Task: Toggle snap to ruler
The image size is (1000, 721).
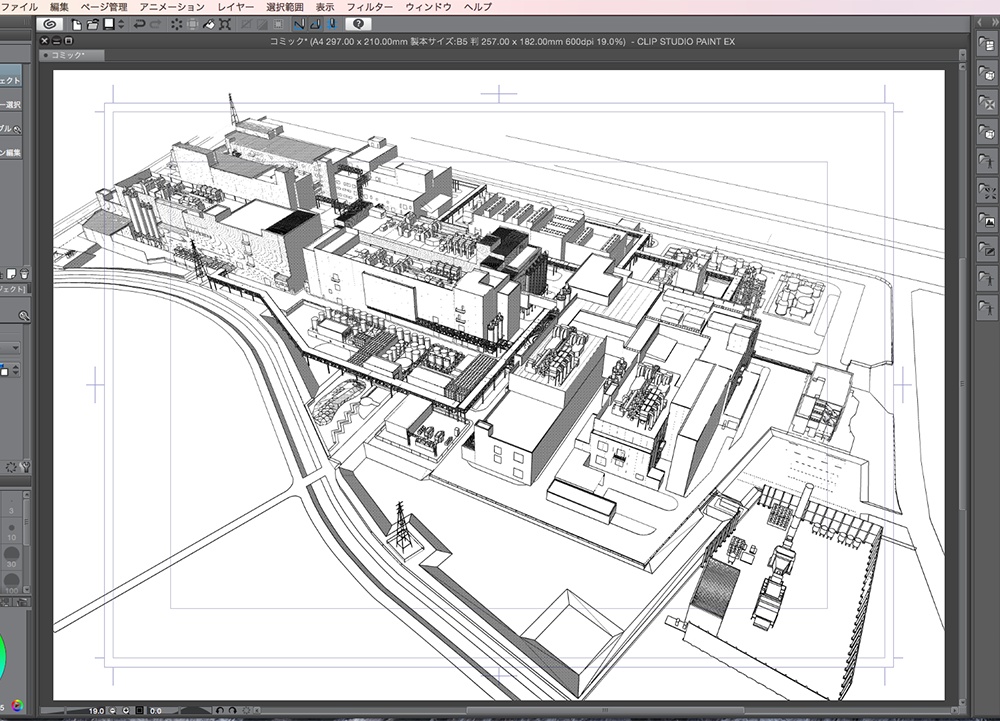Action: tap(298, 23)
